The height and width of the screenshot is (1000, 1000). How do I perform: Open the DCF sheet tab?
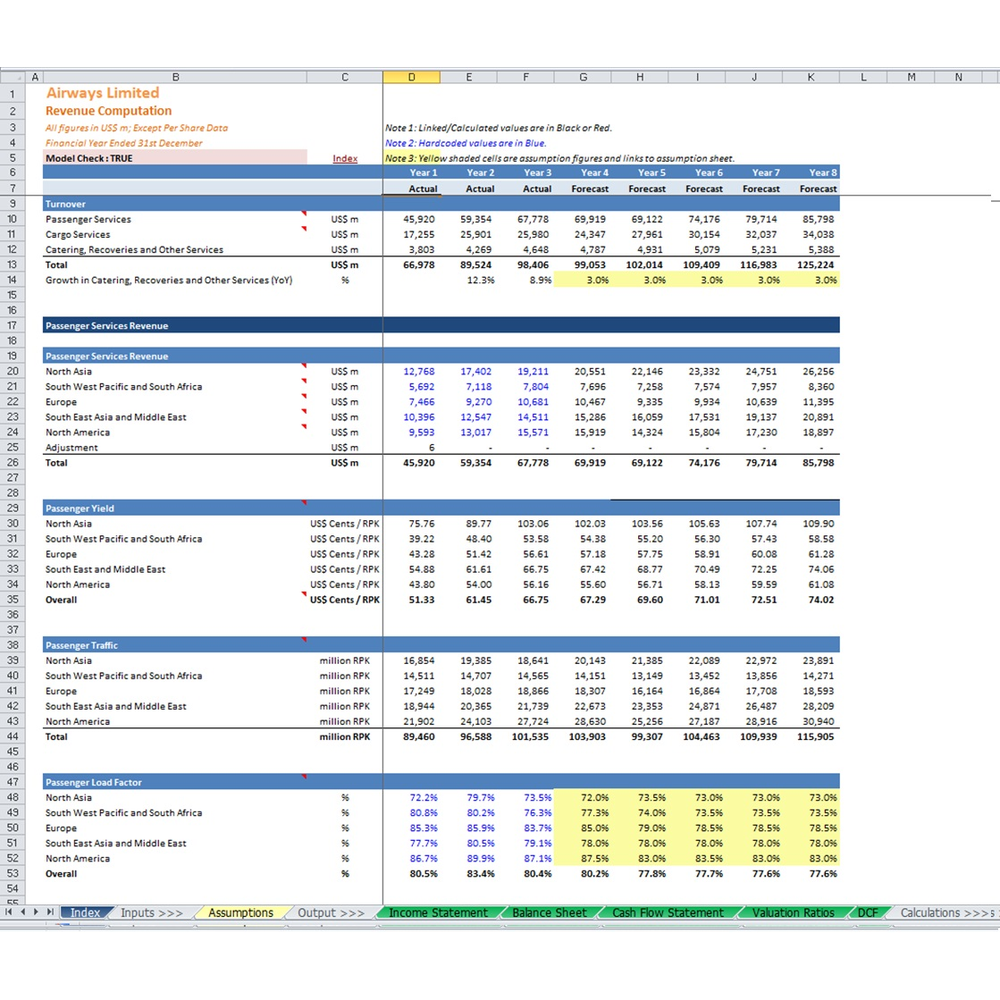pos(867,913)
